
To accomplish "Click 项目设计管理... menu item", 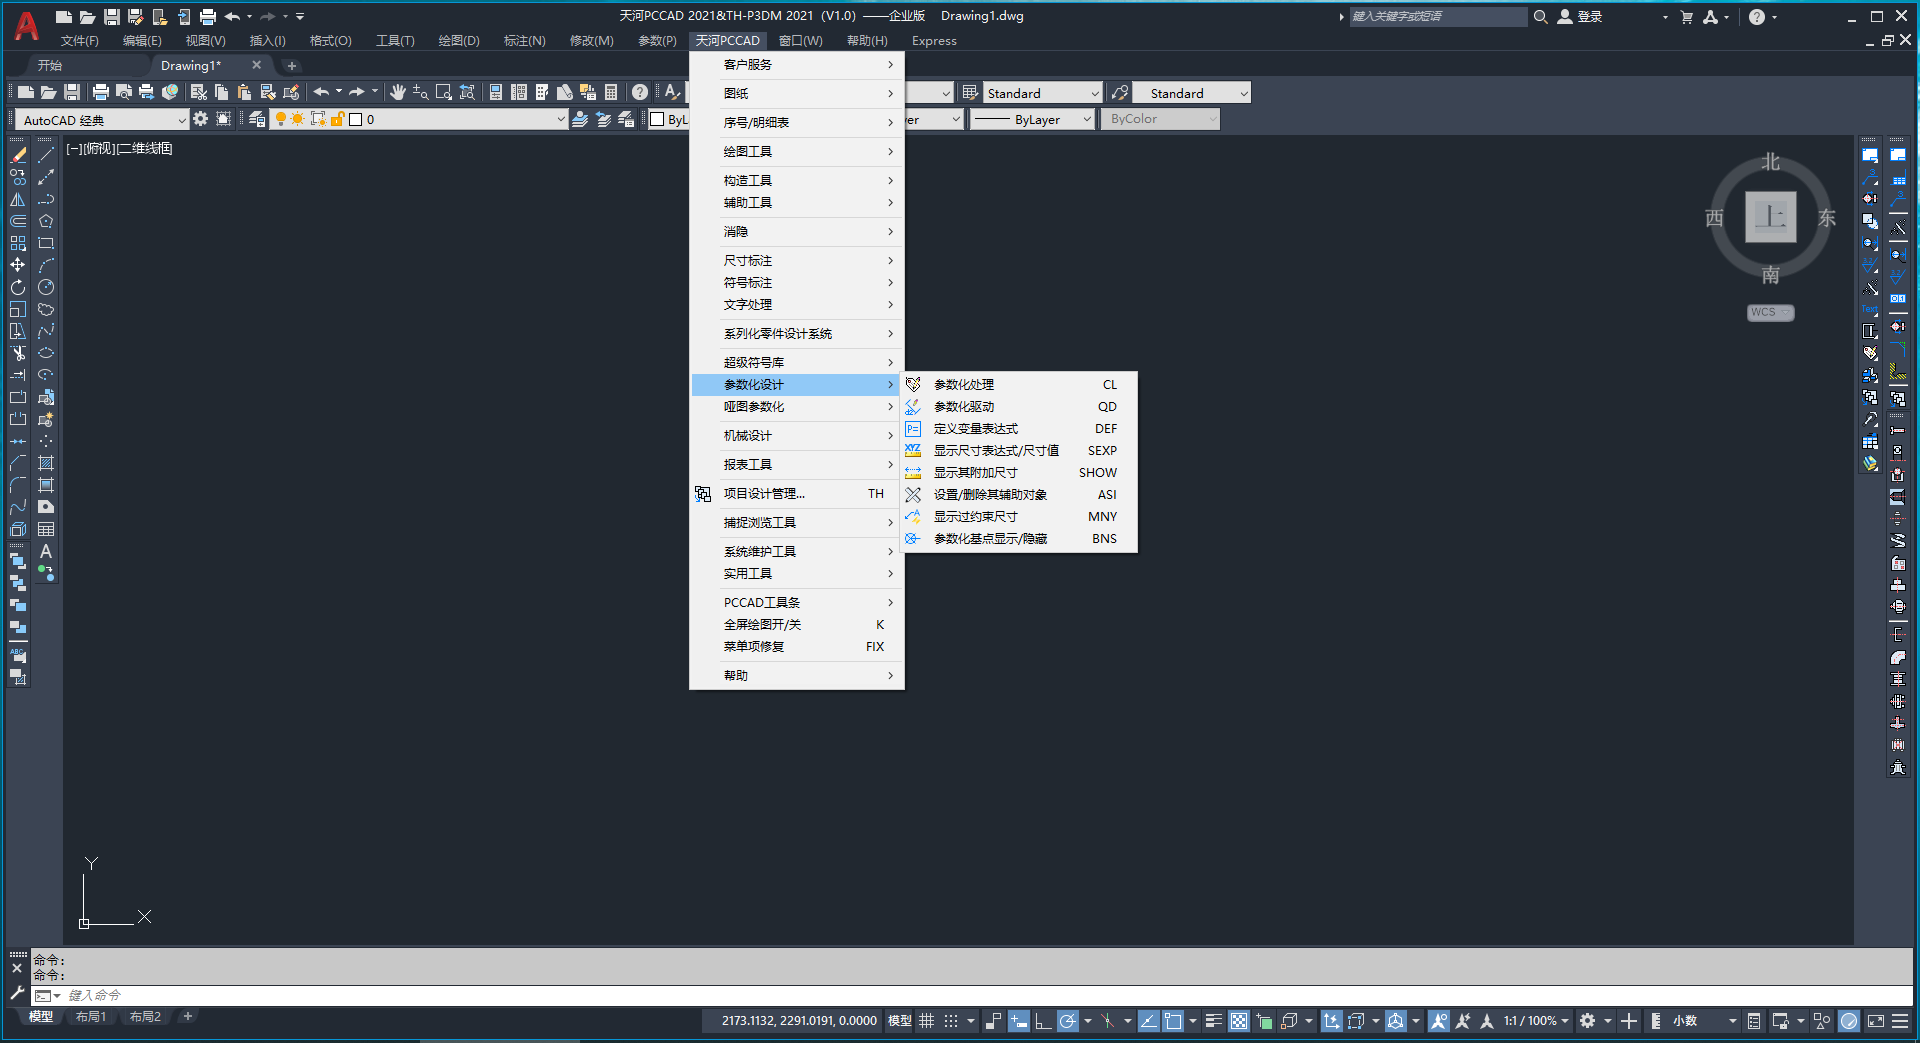I will [797, 494].
